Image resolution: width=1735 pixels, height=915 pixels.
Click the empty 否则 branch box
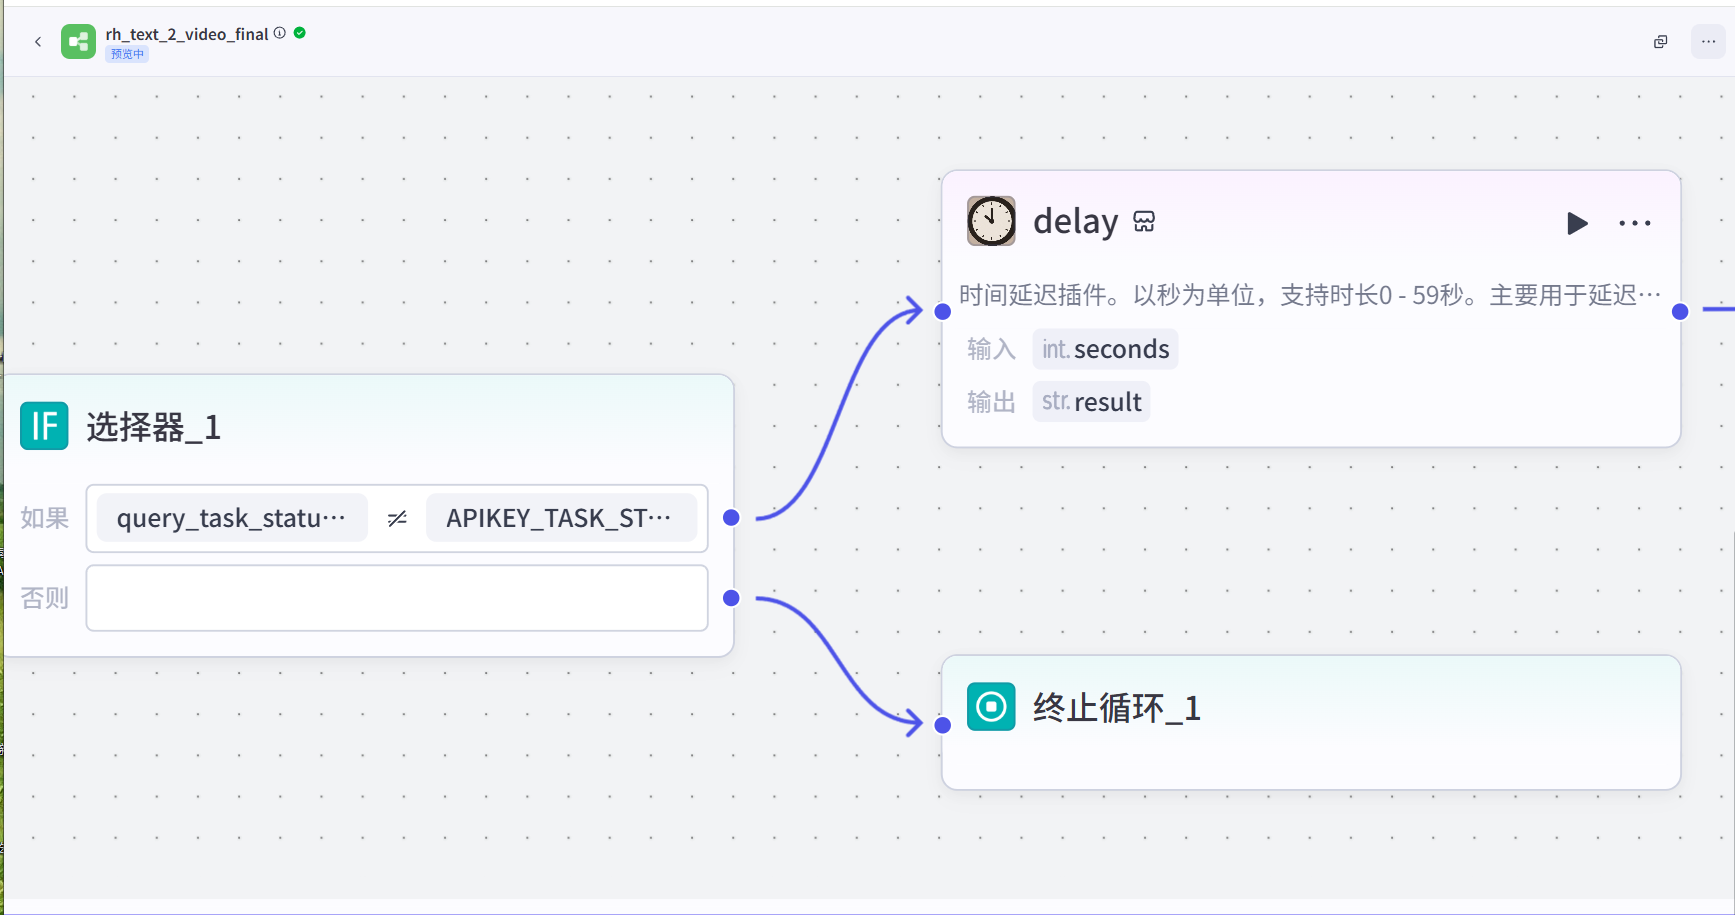pyautogui.click(x=397, y=598)
